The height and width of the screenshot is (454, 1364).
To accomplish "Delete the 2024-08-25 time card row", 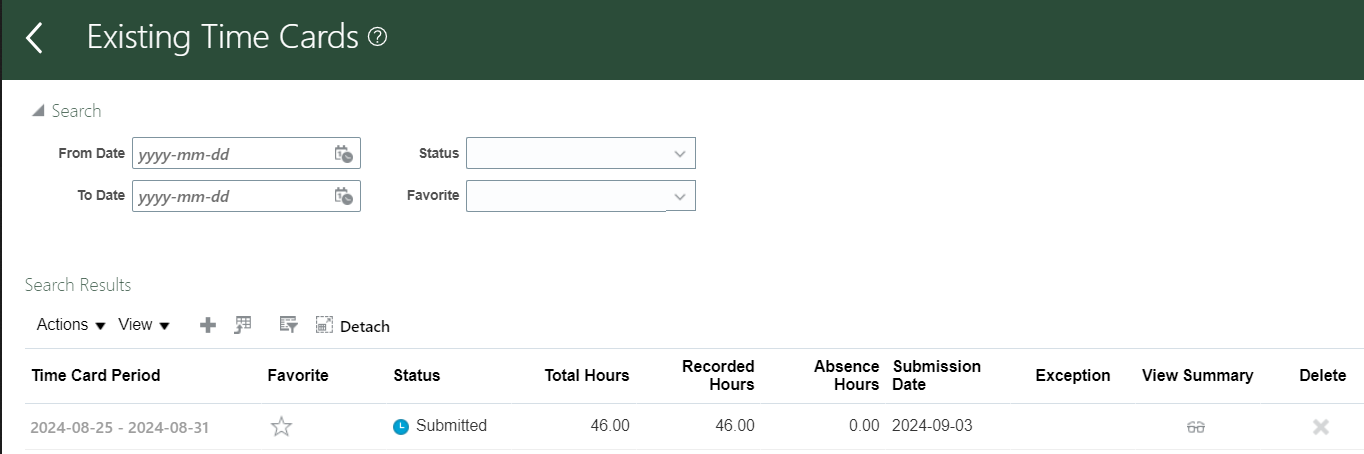I will tap(1321, 427).
